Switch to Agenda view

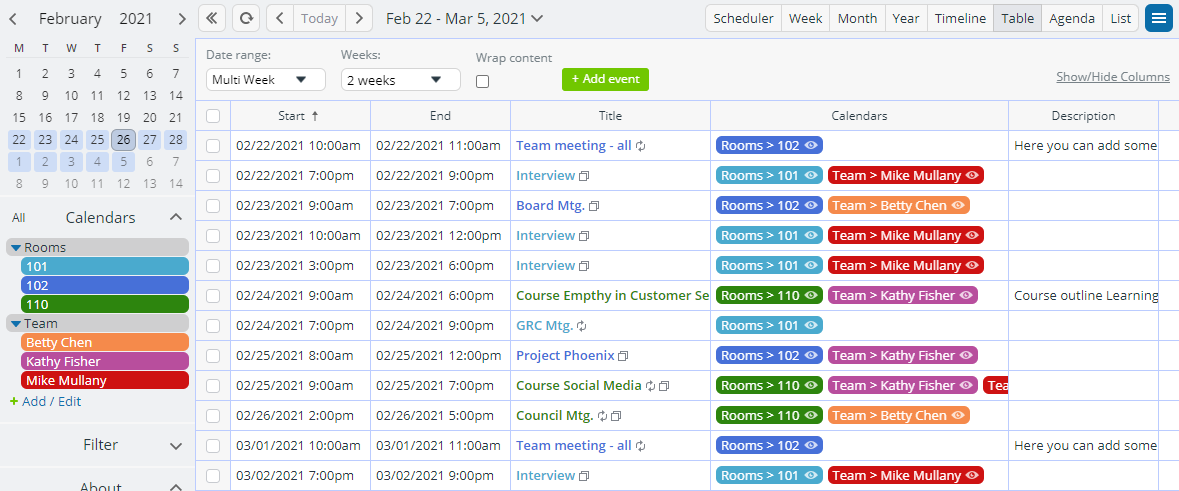(x=1072, y=18)
